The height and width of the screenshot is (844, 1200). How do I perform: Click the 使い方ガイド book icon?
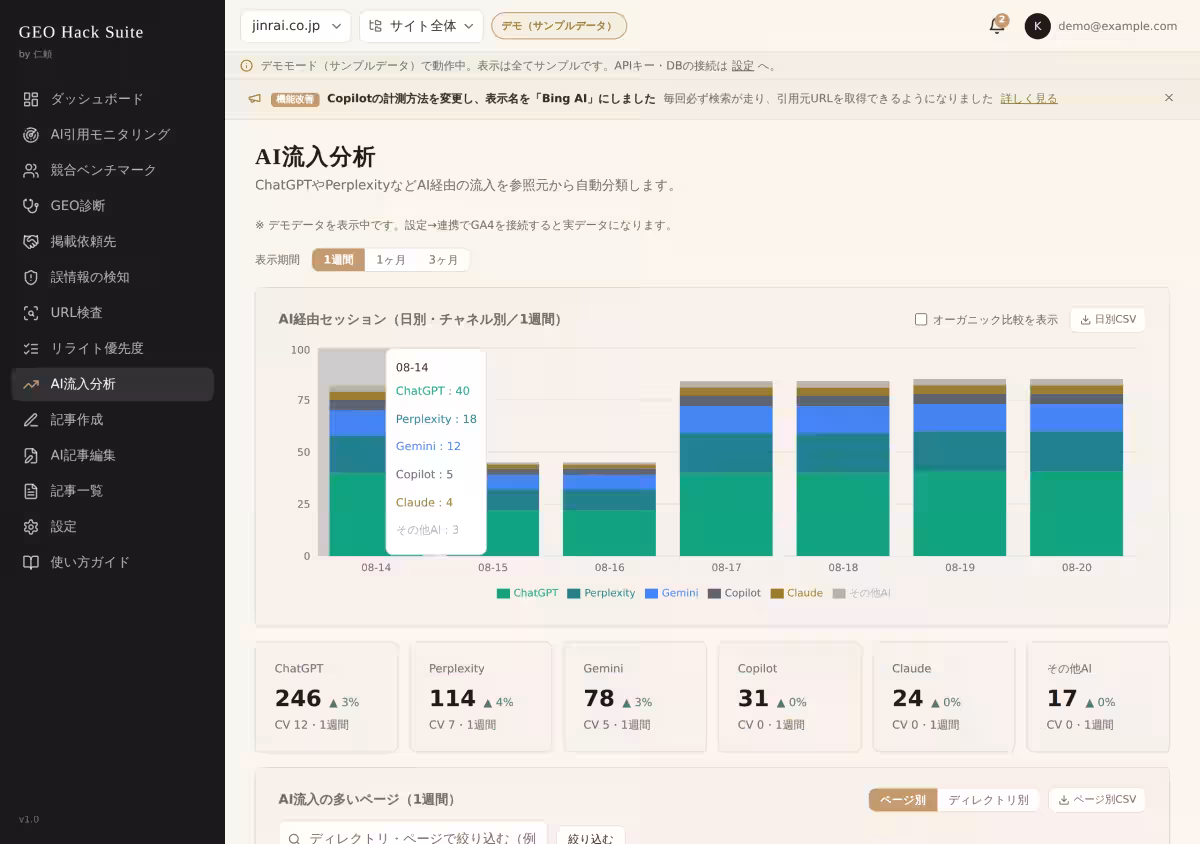(x=31, y=562)
